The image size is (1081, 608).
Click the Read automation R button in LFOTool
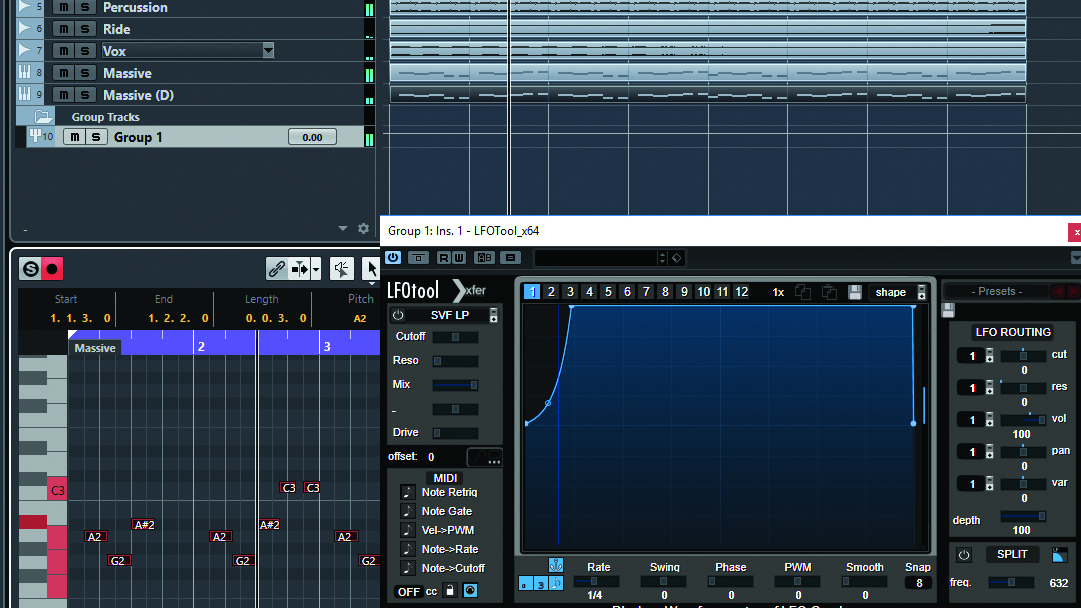(x=443, y=257)
